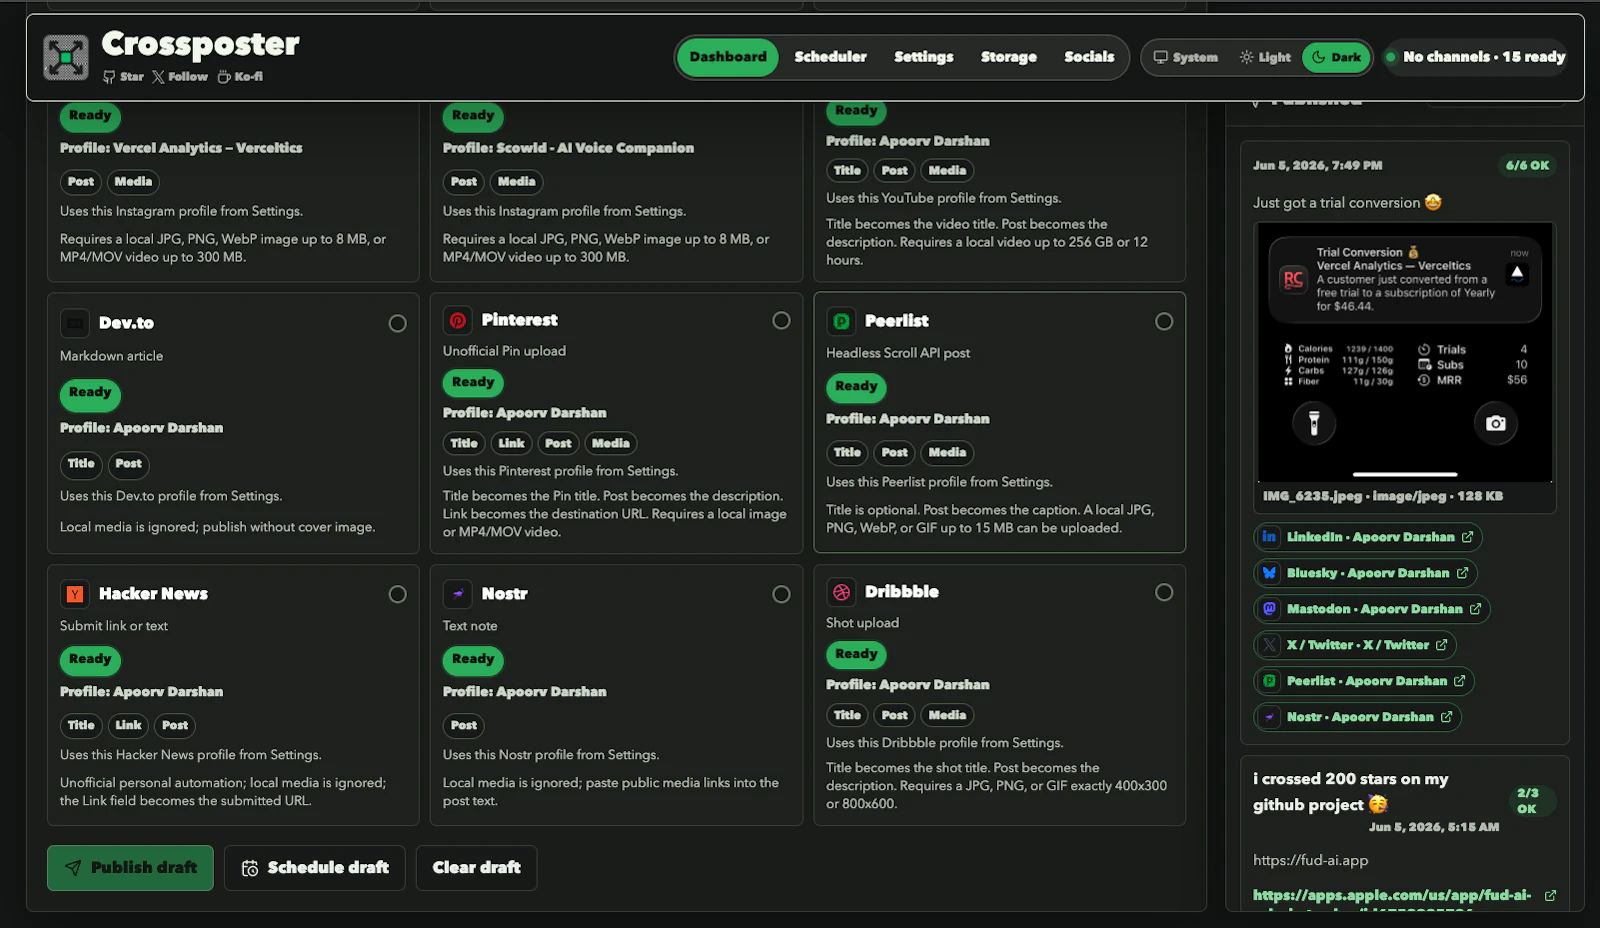The height and width of the screenshot is (928, 1600).
Task: Open the LinkedIn Apoorv Darshan post link
Action: 1367,537
